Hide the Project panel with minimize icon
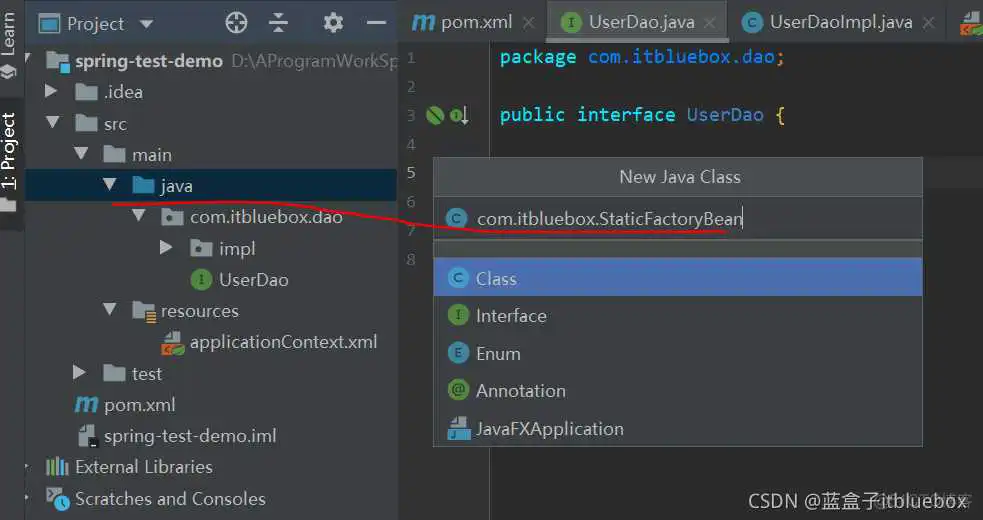 click(x=376, y=23)
